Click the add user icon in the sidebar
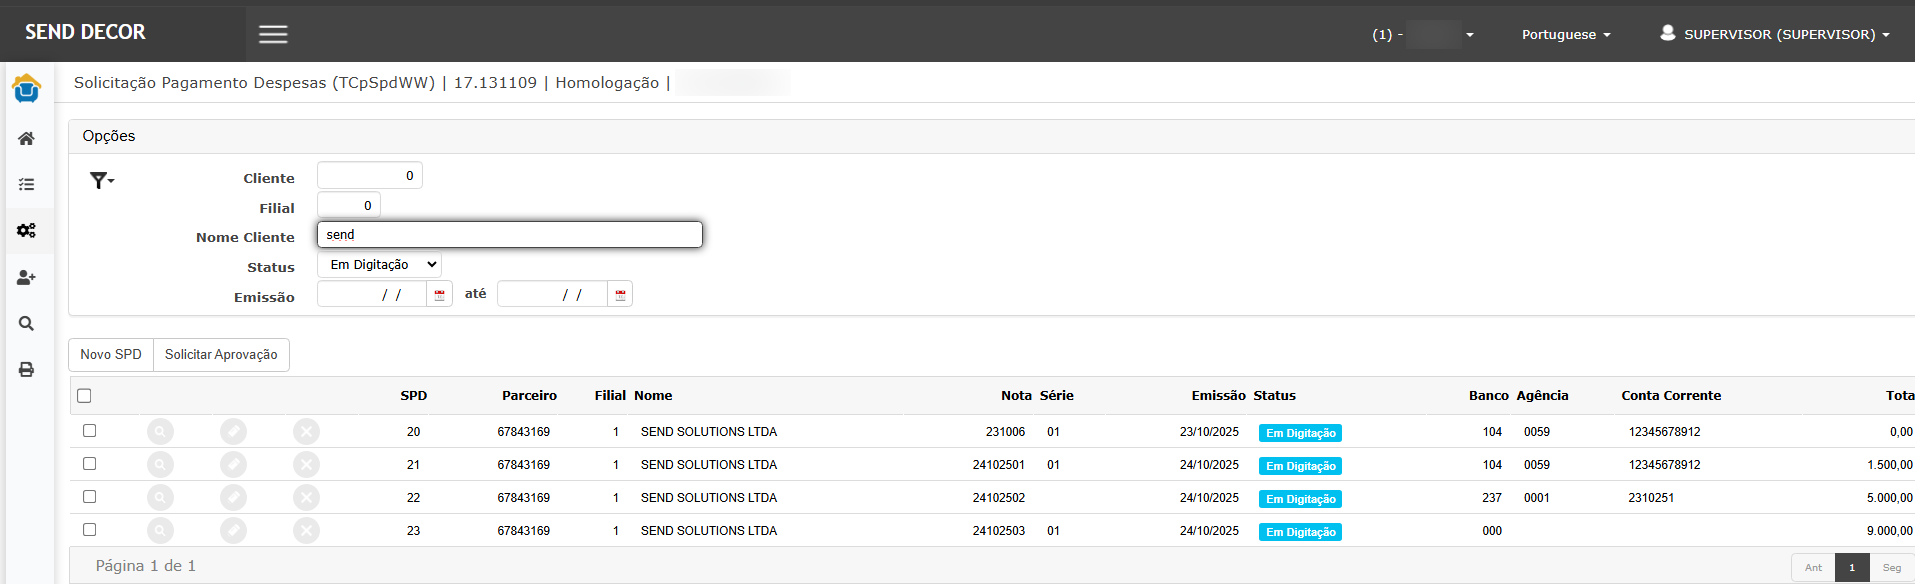 pos(26,277)
